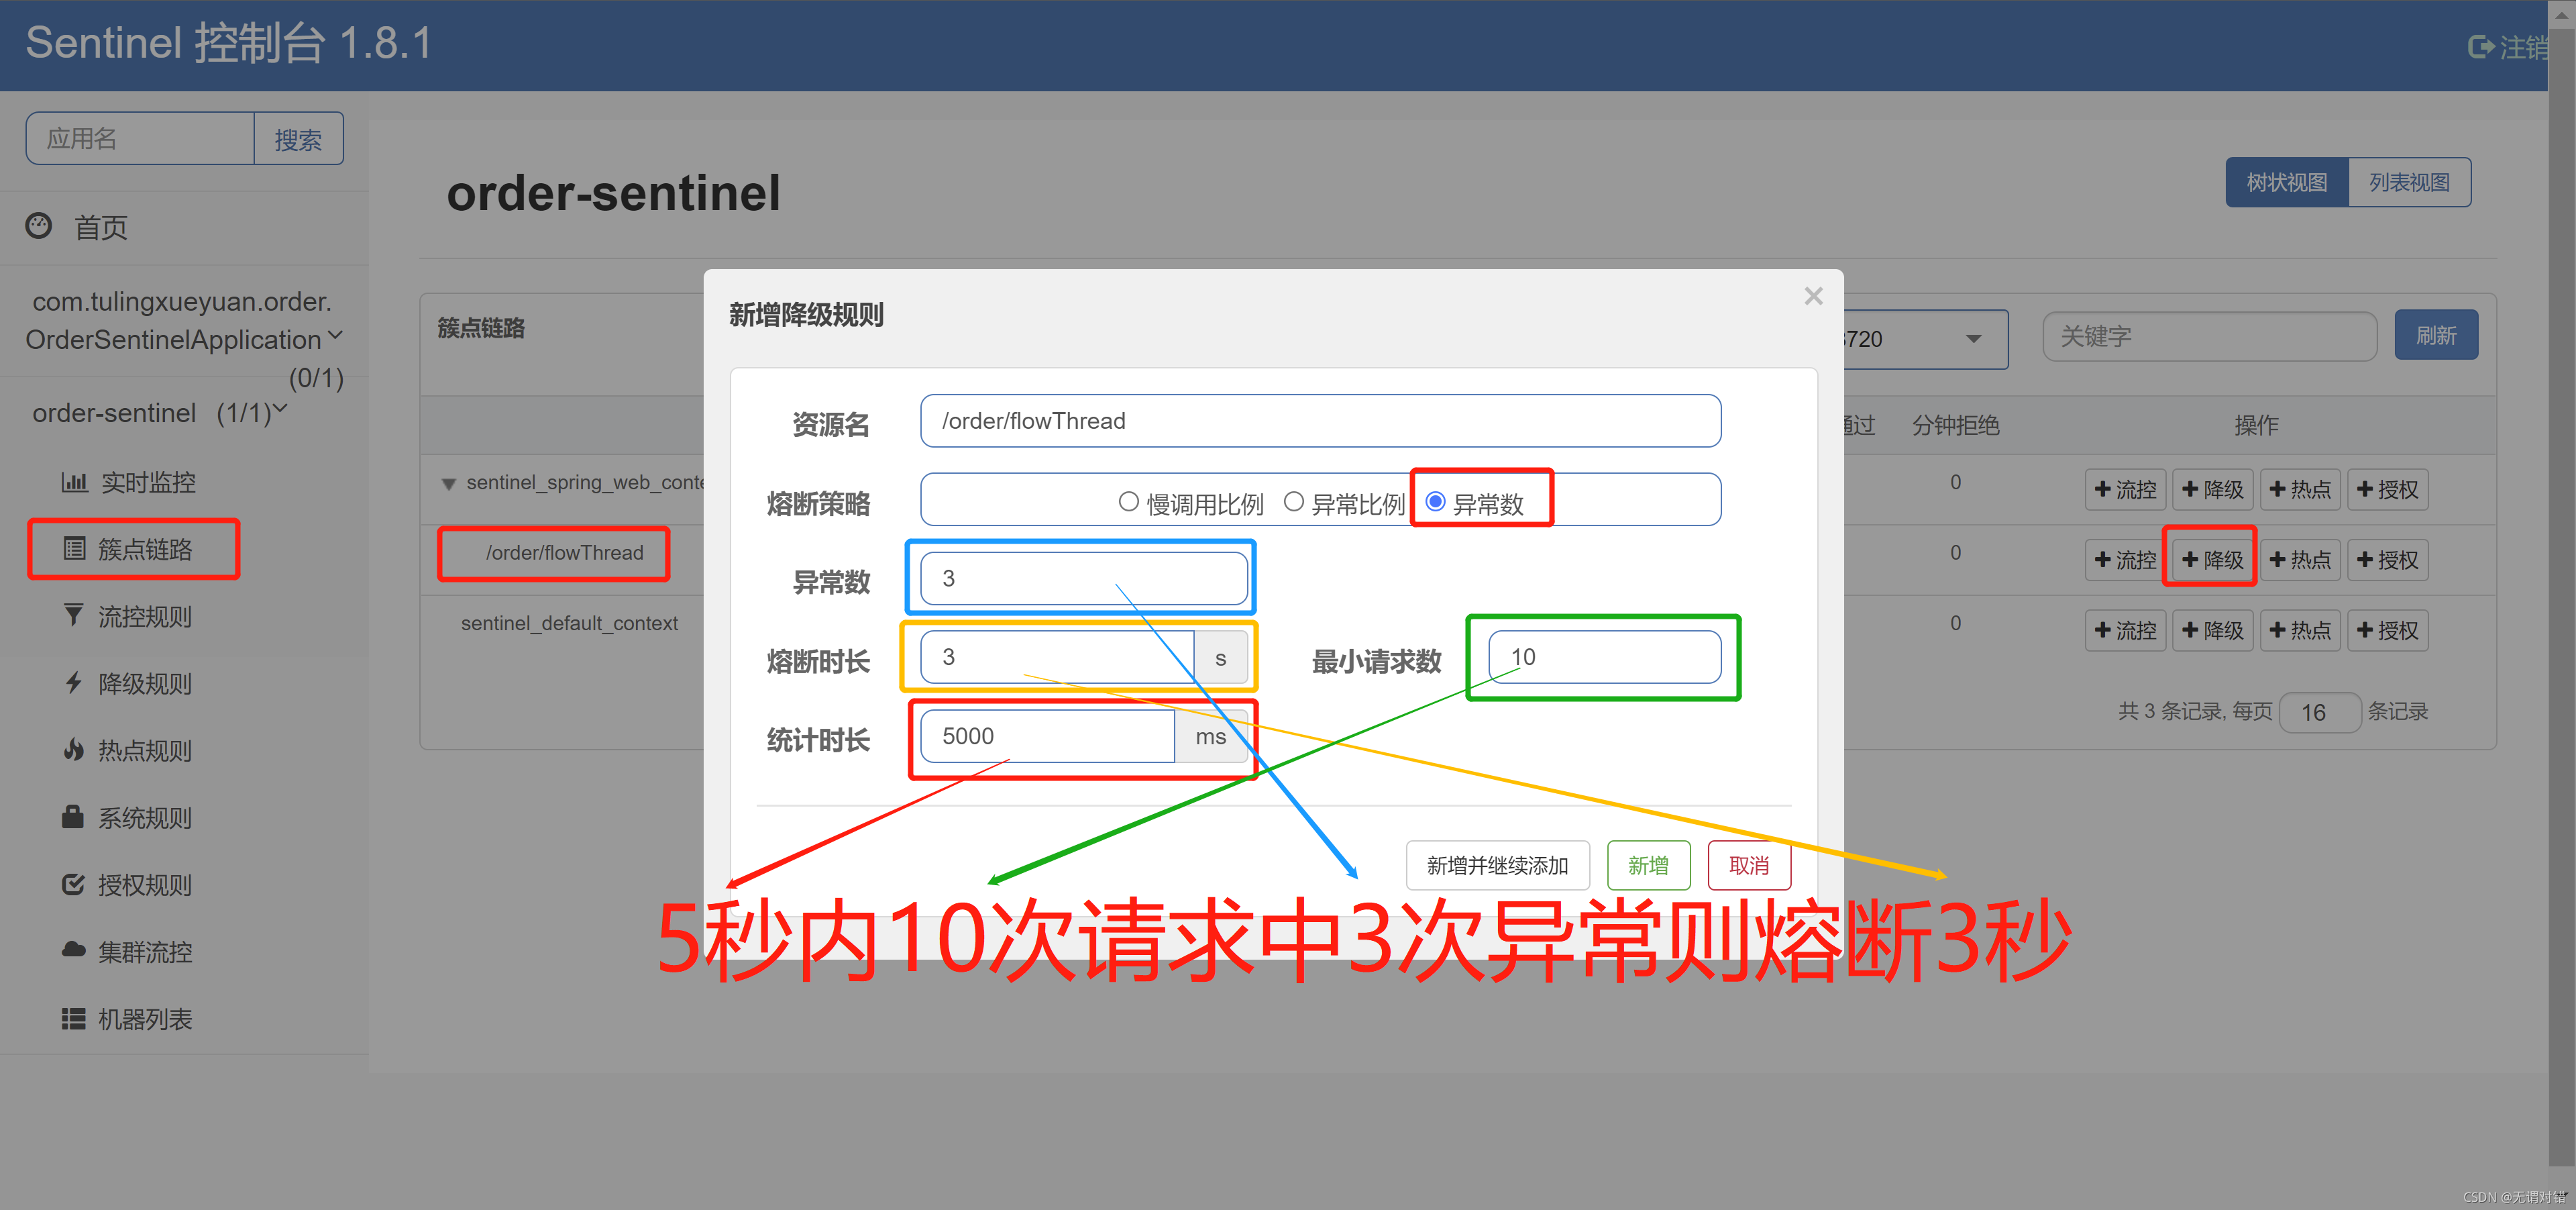Open the 首页 home dashboard icon

[39, 226]
